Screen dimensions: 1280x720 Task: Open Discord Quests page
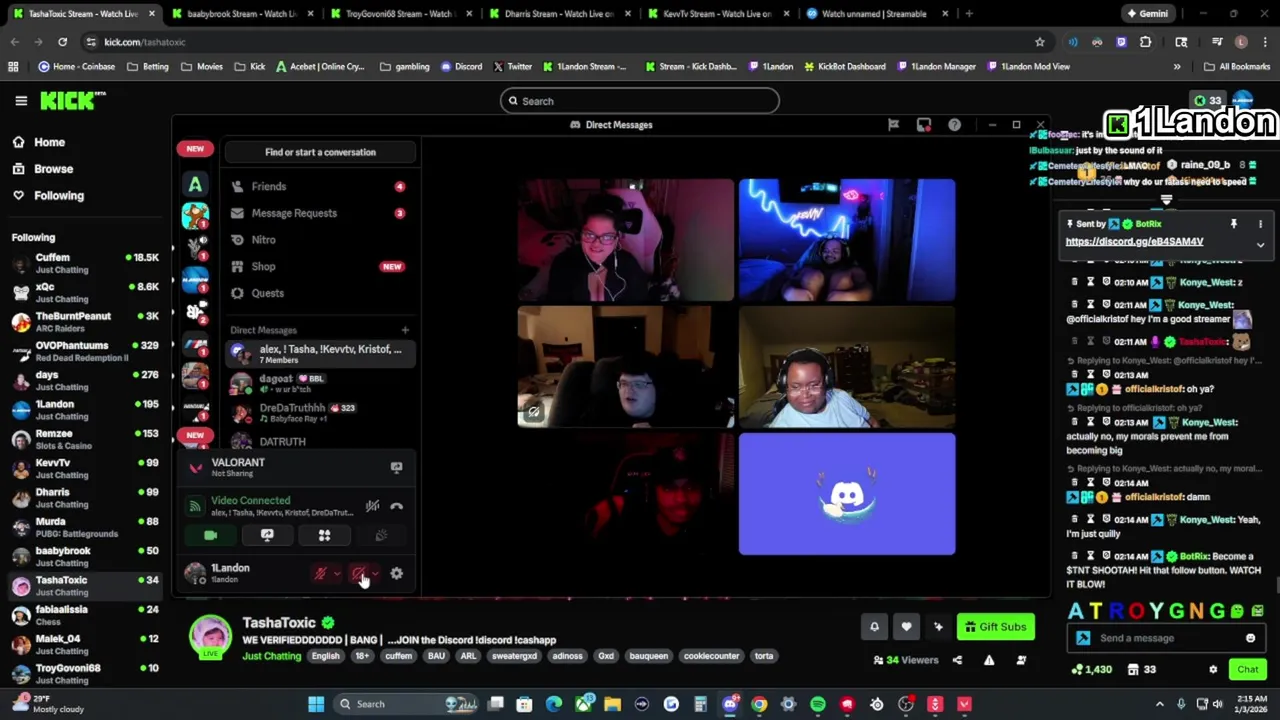tap(319, 293)
